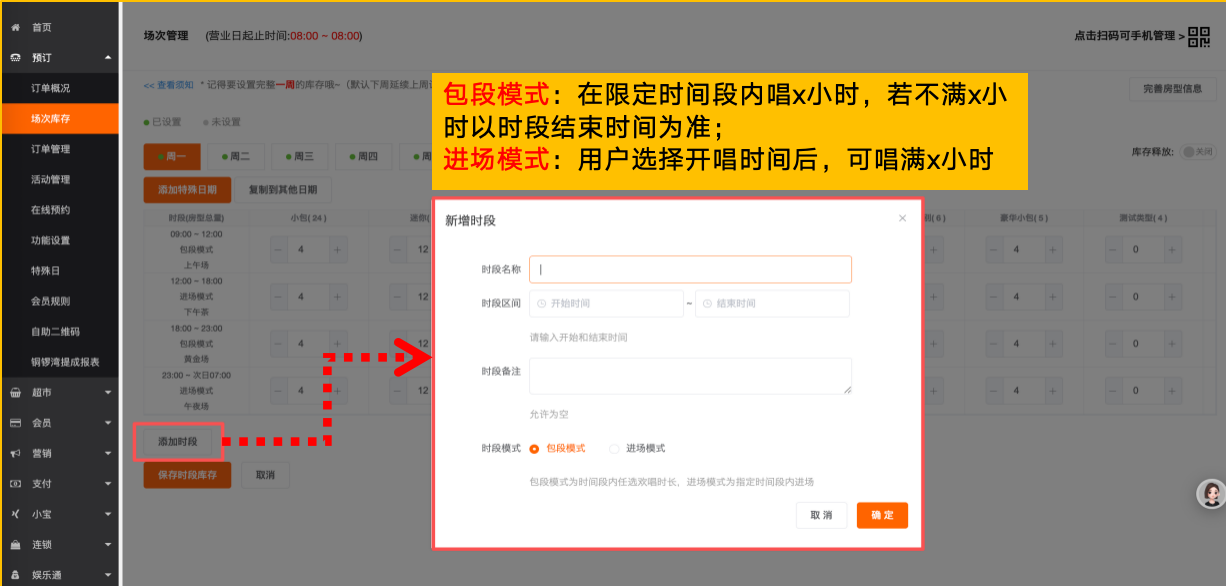Image resolution: width=1226 pixels, height=586 pixels.
Task: Click the payment icon in sidebar
Action: pyautogui.click(x=15, y=484)
